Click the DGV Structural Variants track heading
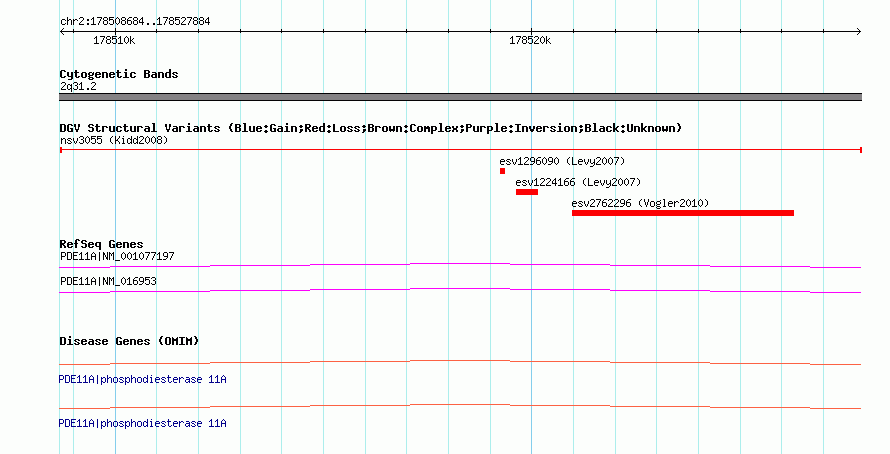 pyautogui.click(x=371, y=128)
